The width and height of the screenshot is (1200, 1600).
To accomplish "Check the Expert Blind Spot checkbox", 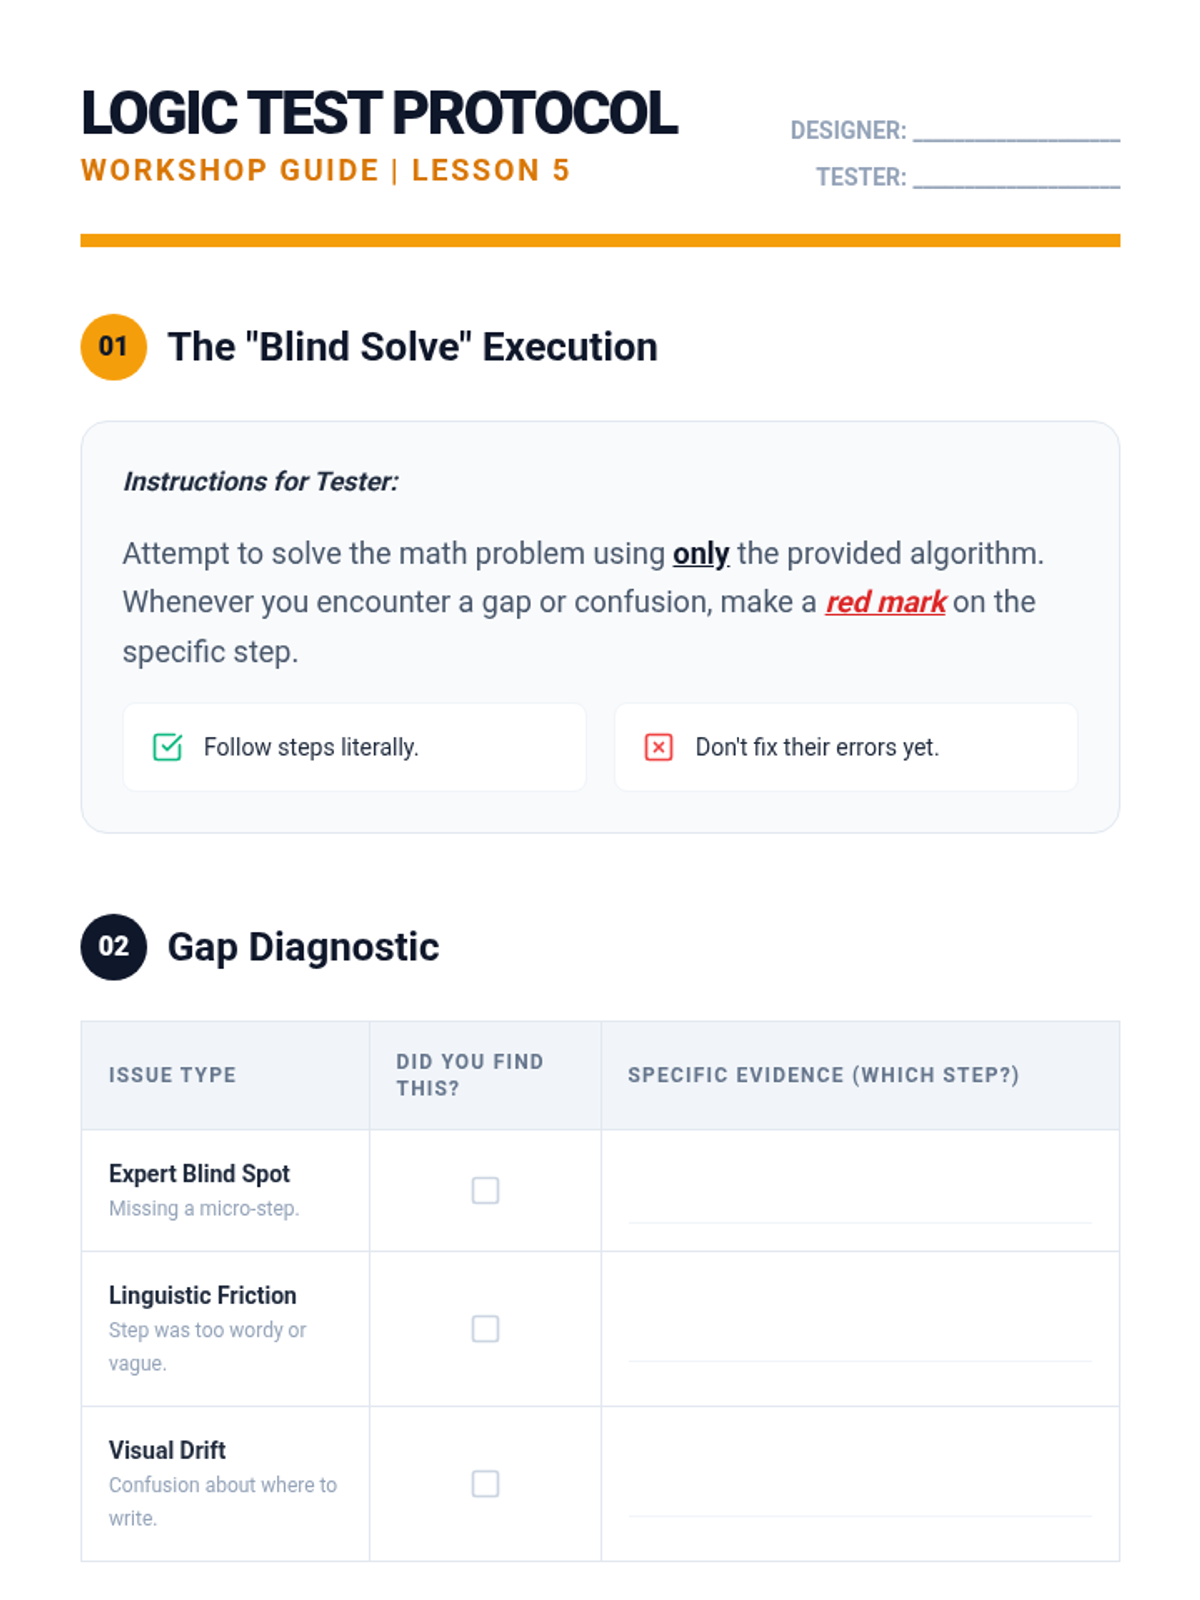I will click(x=485, y=1190).
